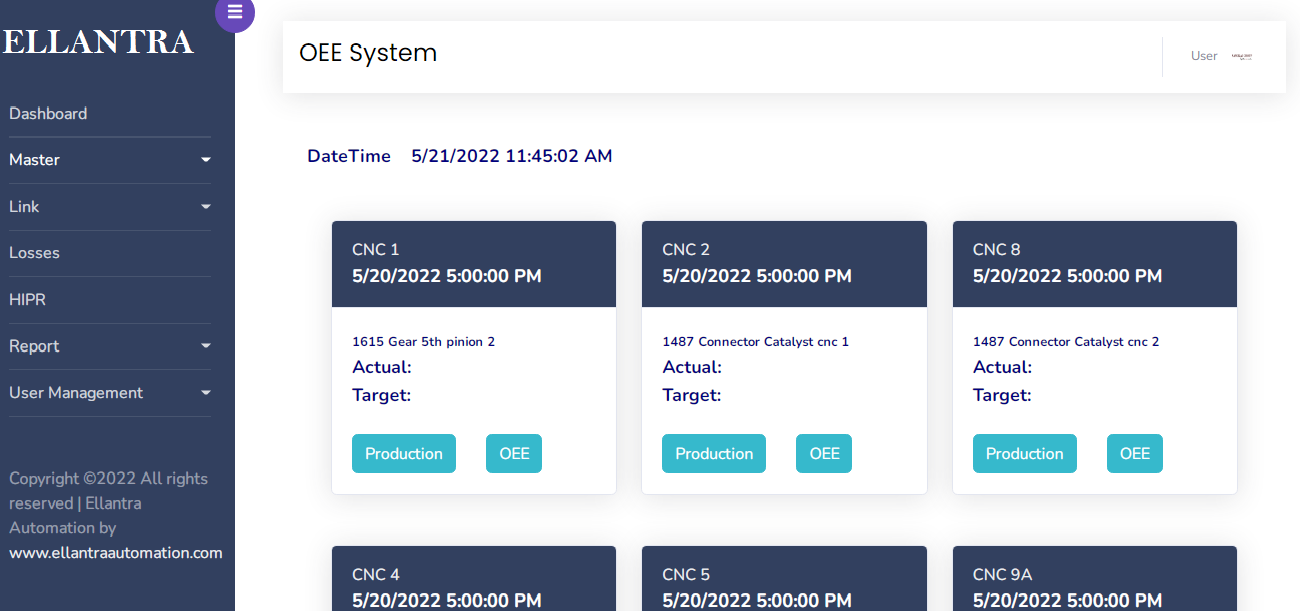Open the www.ellantraautomation.com link
This screenshot has width=1300, height=611.
click(116, 553)
